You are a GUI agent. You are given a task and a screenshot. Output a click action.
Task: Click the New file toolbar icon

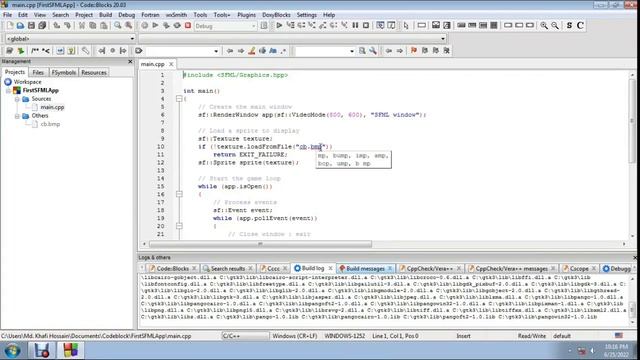[10, 26]
